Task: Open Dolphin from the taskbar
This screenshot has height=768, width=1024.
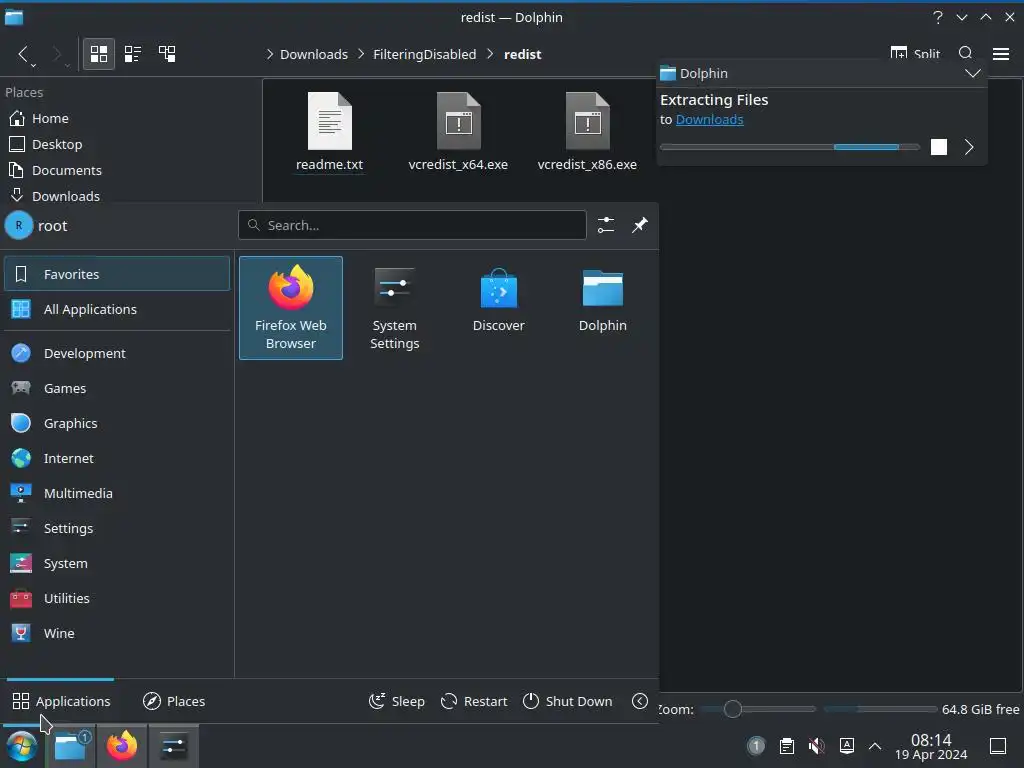Action: pos(71,746)
